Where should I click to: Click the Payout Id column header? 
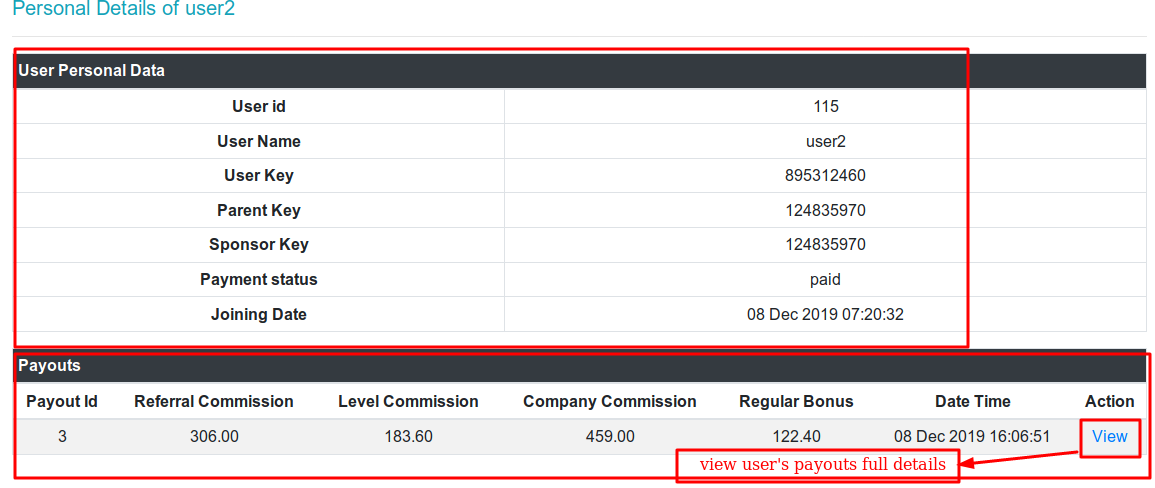point(62,402)
